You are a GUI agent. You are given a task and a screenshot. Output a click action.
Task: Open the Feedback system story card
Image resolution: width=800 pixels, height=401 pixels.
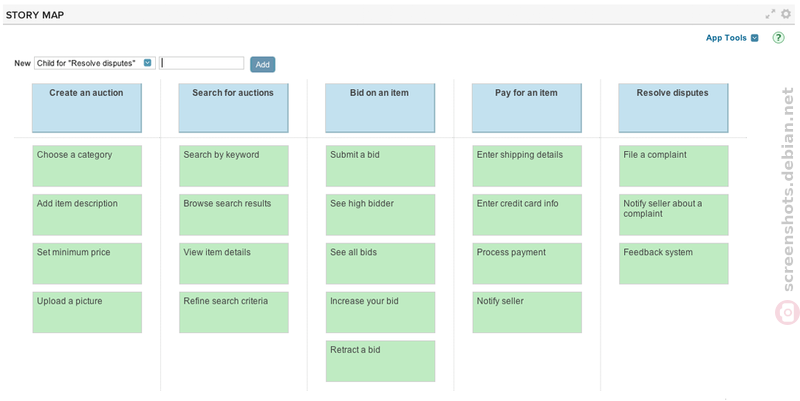[674, 263]
